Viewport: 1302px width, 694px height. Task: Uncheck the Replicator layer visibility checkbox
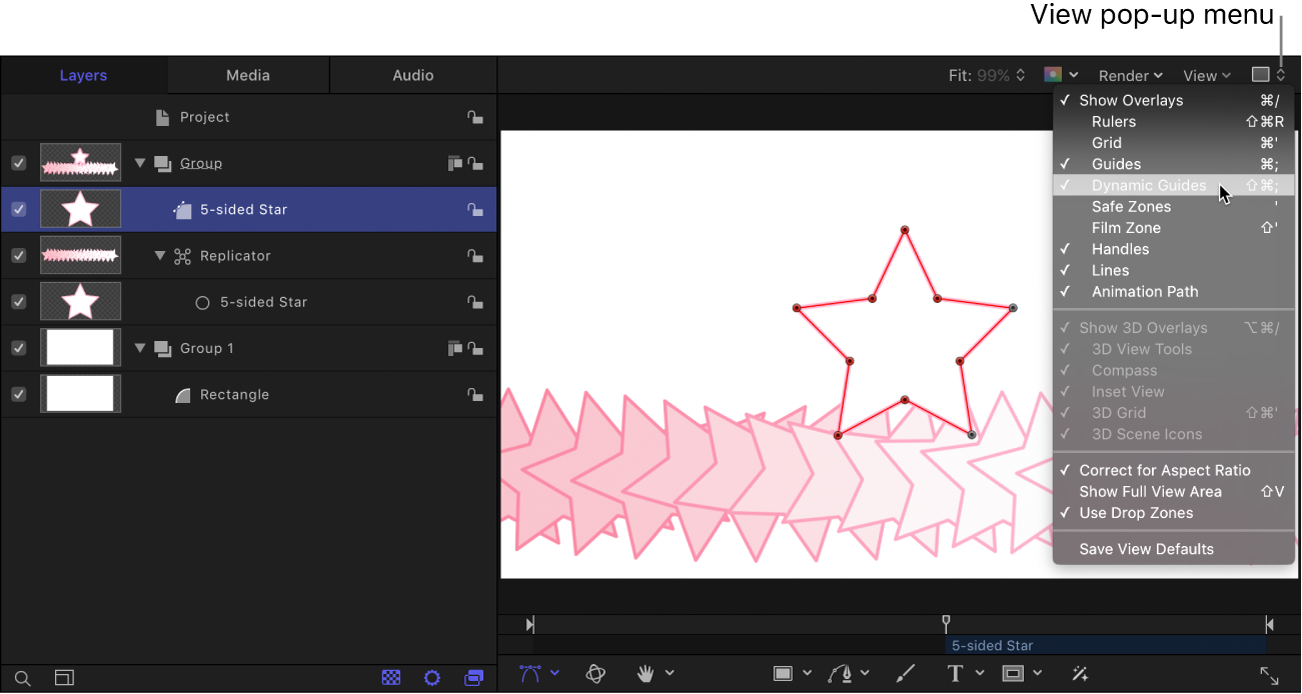[18, 255]
